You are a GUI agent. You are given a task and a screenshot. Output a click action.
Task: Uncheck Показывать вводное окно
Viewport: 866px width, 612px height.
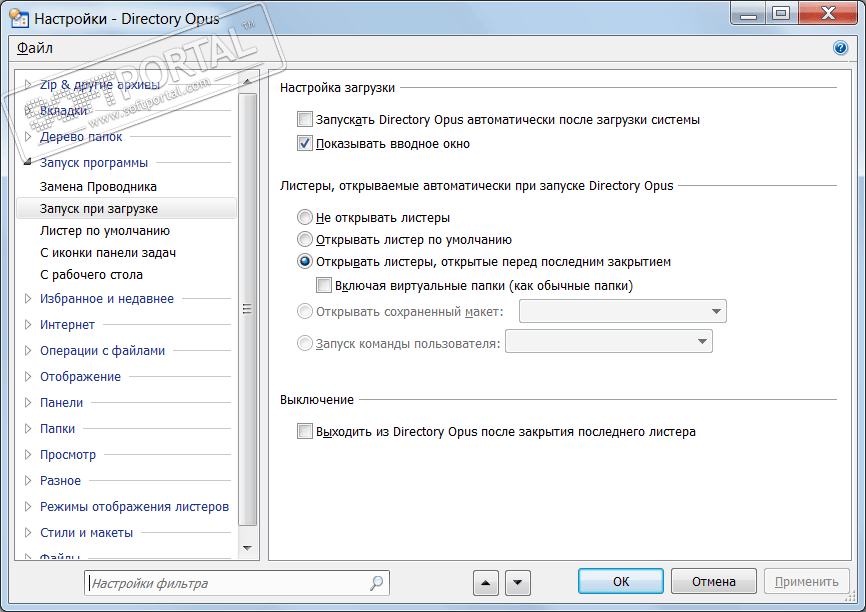304,144
